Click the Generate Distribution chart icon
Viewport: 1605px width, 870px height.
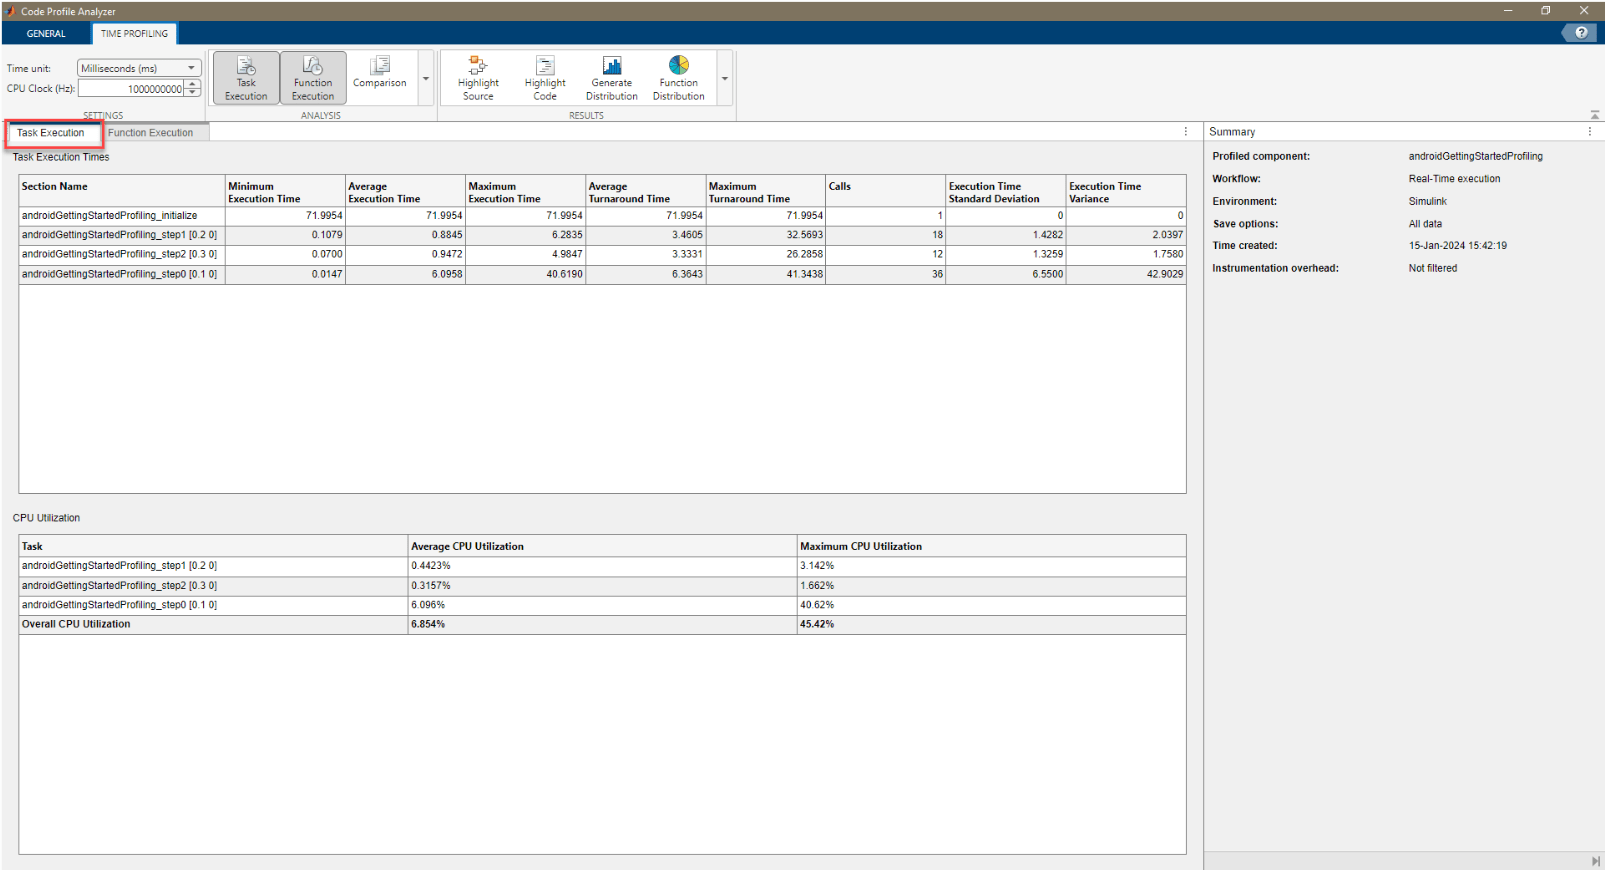tap(612, 66)
